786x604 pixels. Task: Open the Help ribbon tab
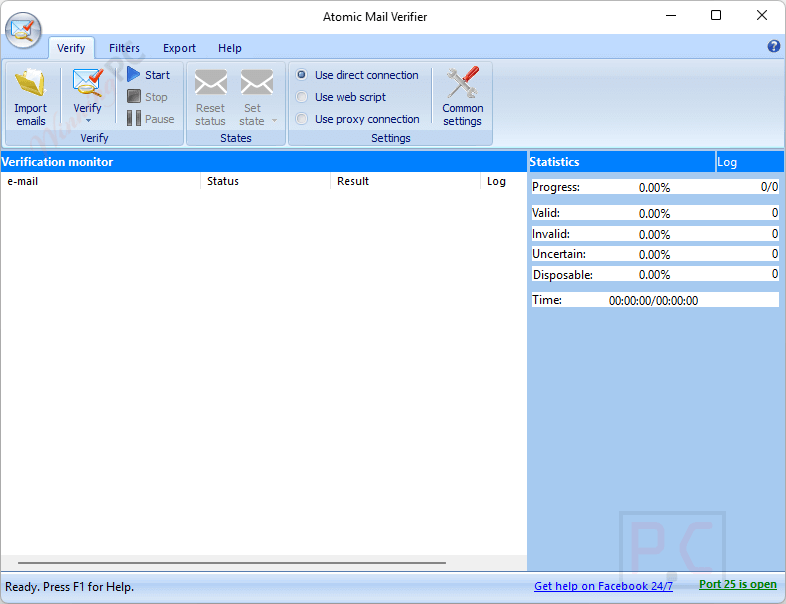230,48
